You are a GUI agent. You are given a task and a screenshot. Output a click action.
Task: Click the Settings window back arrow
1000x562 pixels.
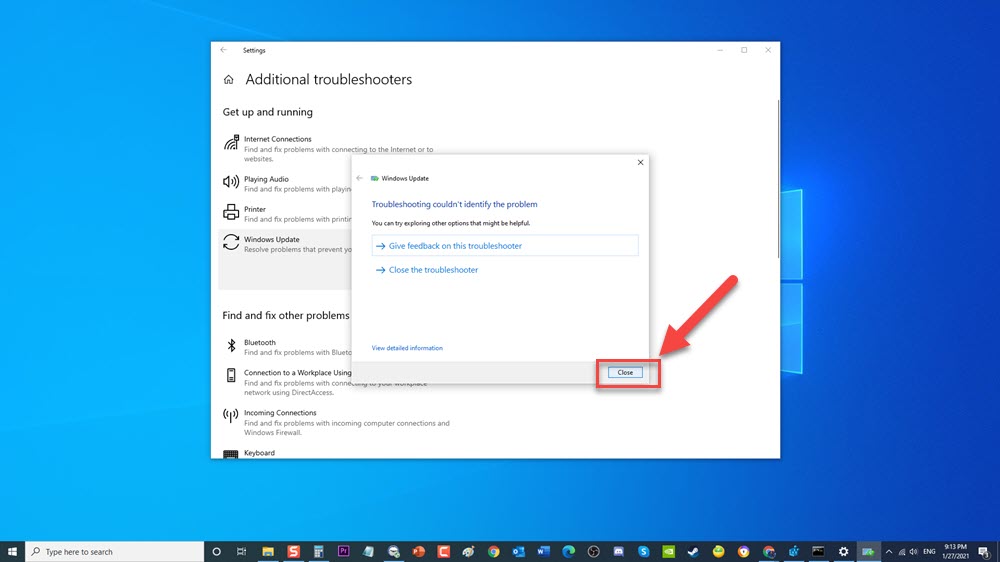point(223,50)
